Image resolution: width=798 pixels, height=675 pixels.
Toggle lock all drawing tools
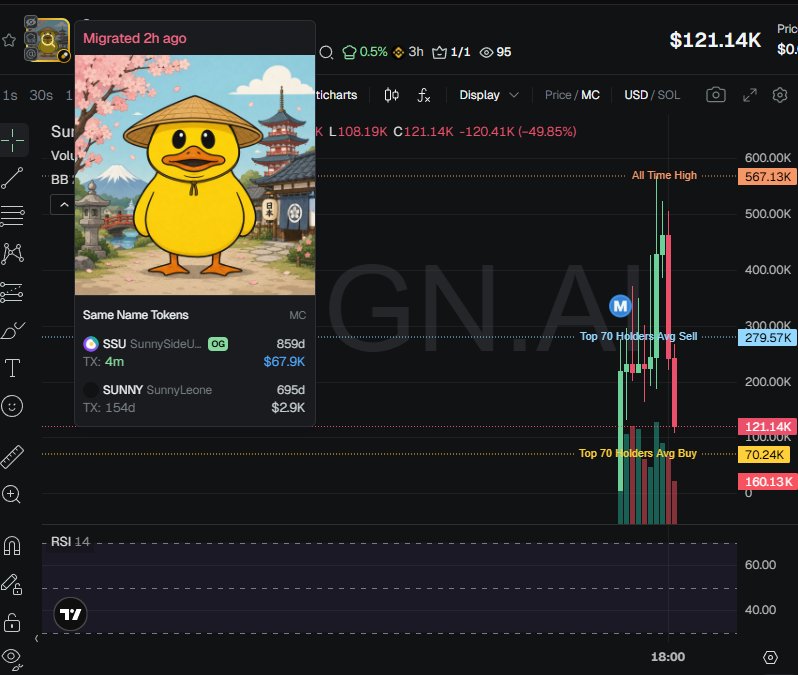12,622
